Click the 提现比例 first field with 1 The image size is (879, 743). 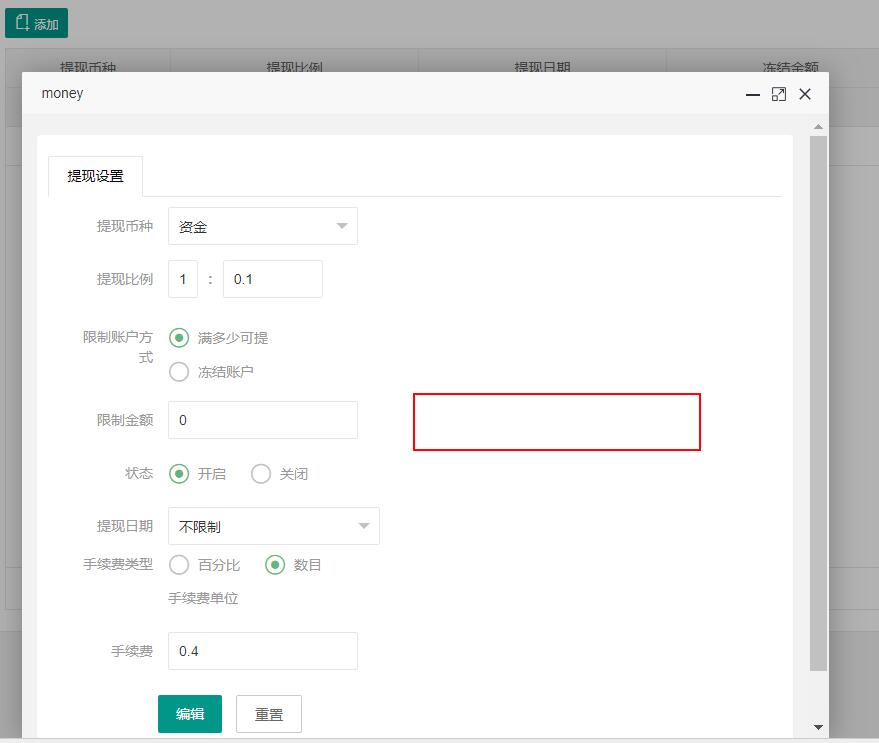tap(183, 279)
